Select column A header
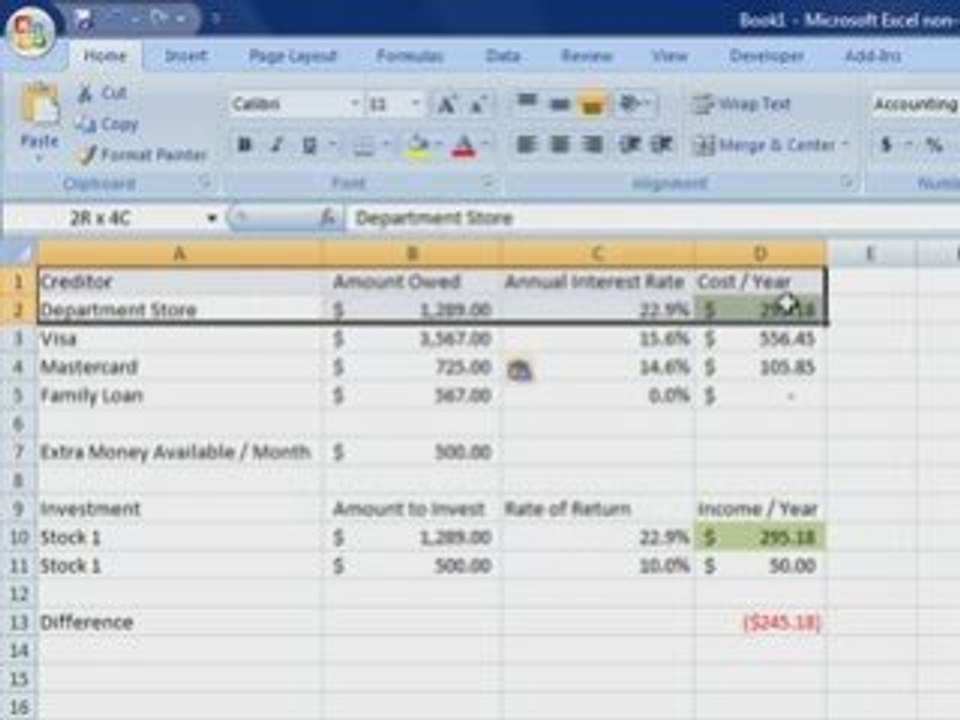Viewport: 960px width, 720px height. point(179,253)
